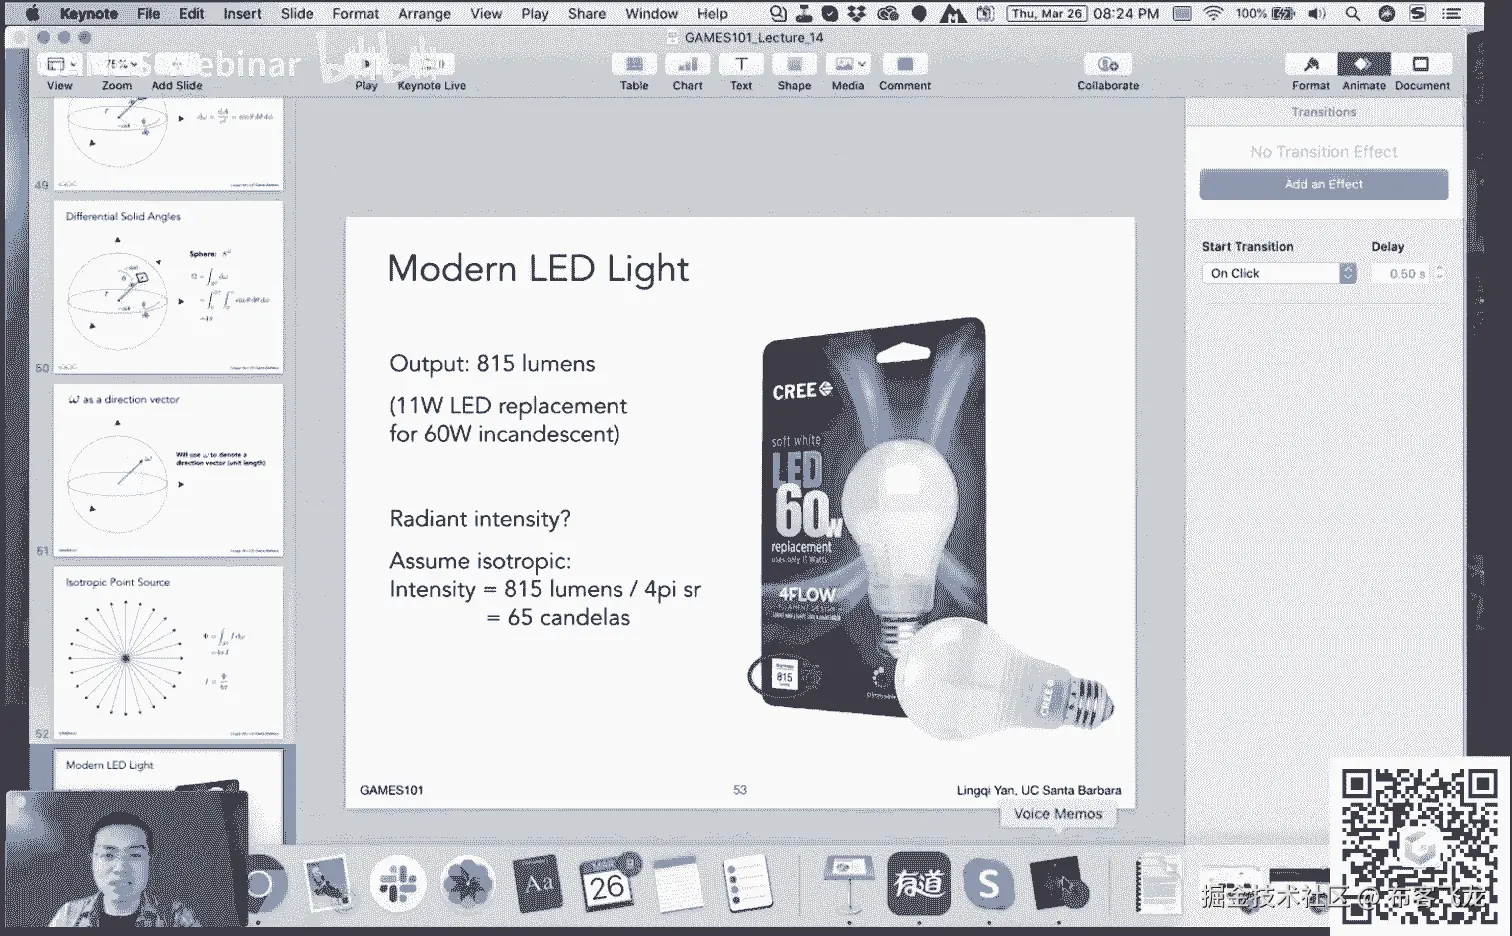Image resolution: width=1512 pixels, height=936 pixels.
Task: Open Wi-Fi status menu
Action: (1213, 13)
